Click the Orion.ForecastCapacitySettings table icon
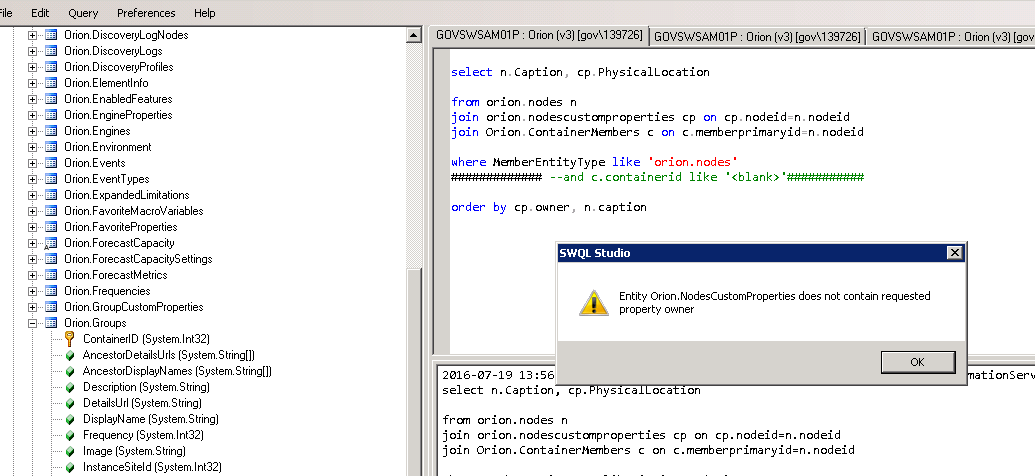The height and width of the screenshot is (476, 1035). coord(51,259)
